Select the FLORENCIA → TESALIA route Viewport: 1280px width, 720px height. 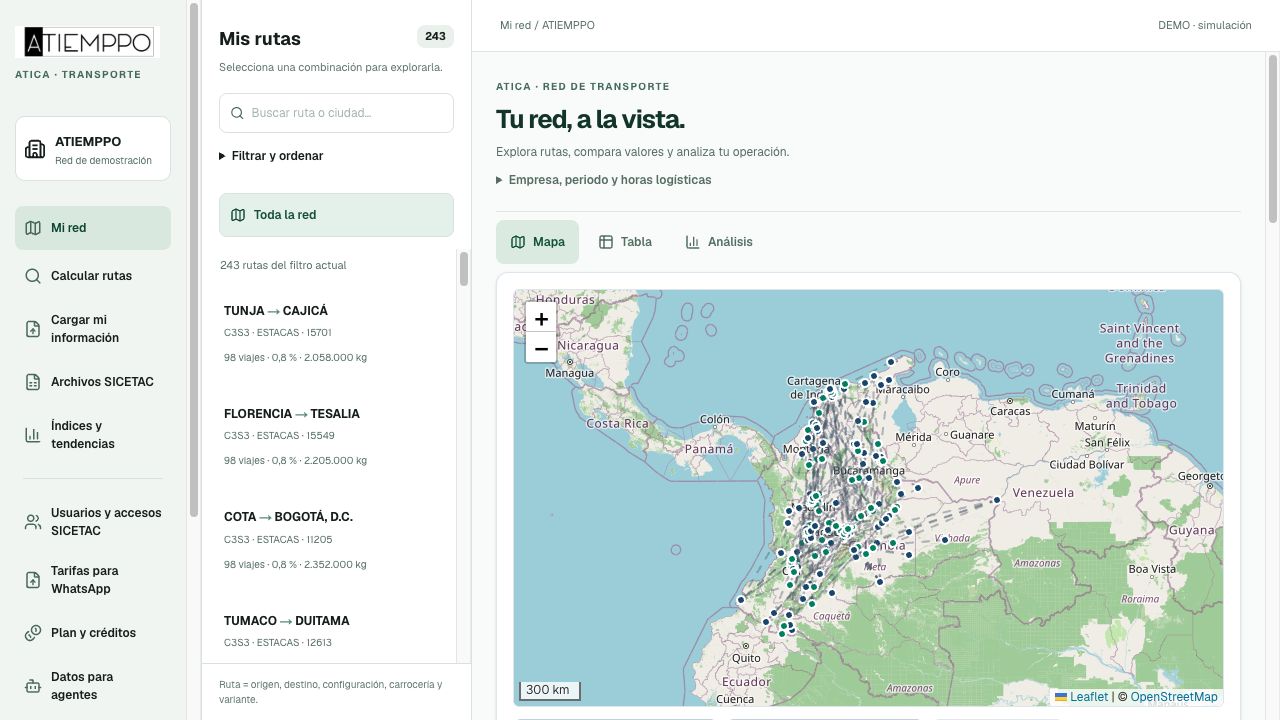(338, 439)
